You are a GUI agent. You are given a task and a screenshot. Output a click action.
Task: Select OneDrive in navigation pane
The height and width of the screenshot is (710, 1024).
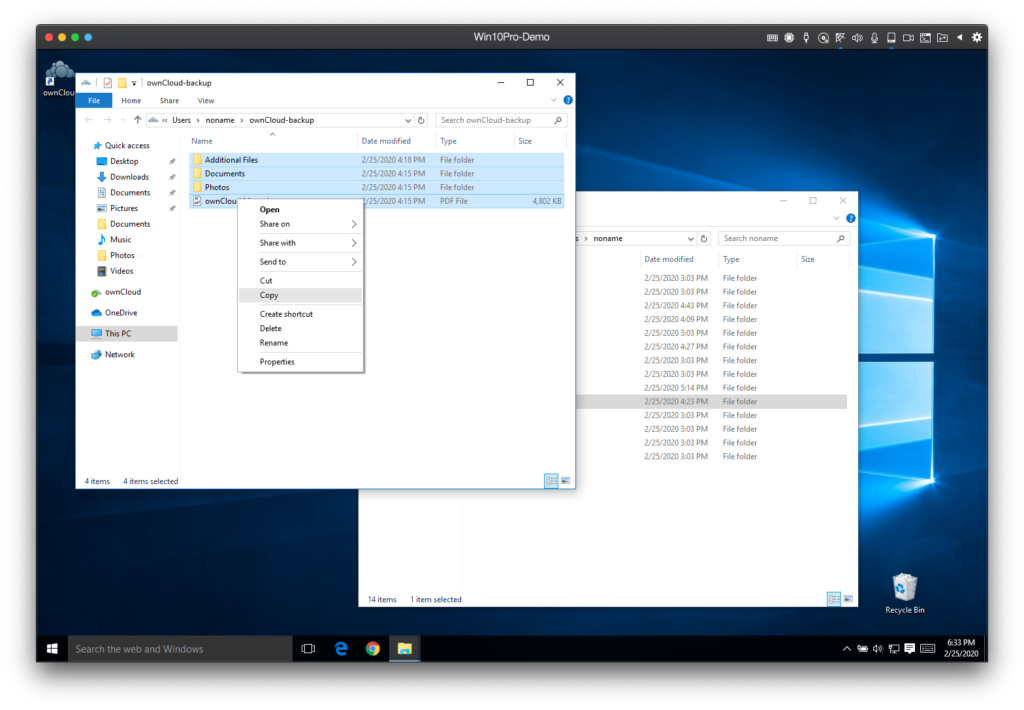[121, 313]
